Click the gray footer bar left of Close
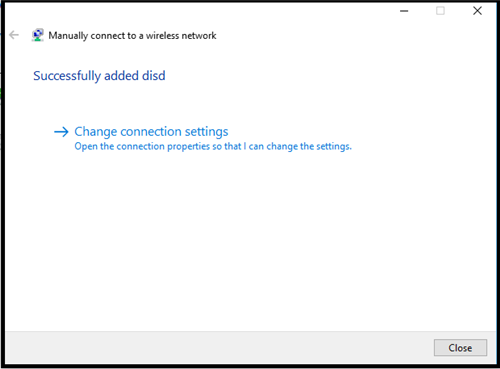 point(217,347)
